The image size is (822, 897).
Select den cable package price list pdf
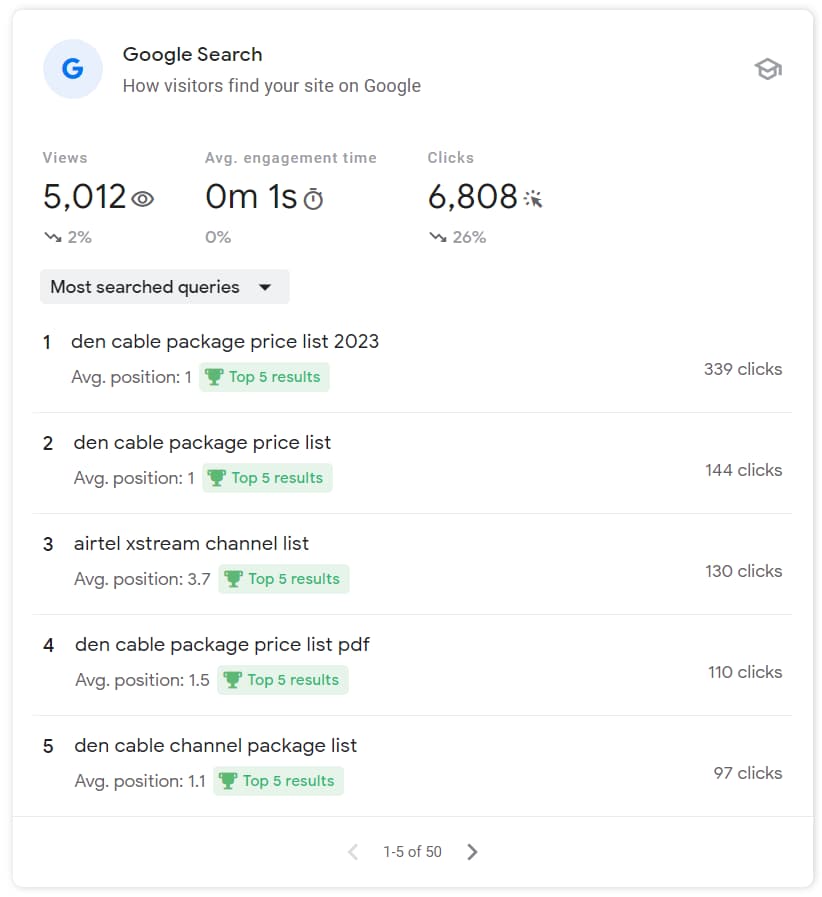(222, 644)
